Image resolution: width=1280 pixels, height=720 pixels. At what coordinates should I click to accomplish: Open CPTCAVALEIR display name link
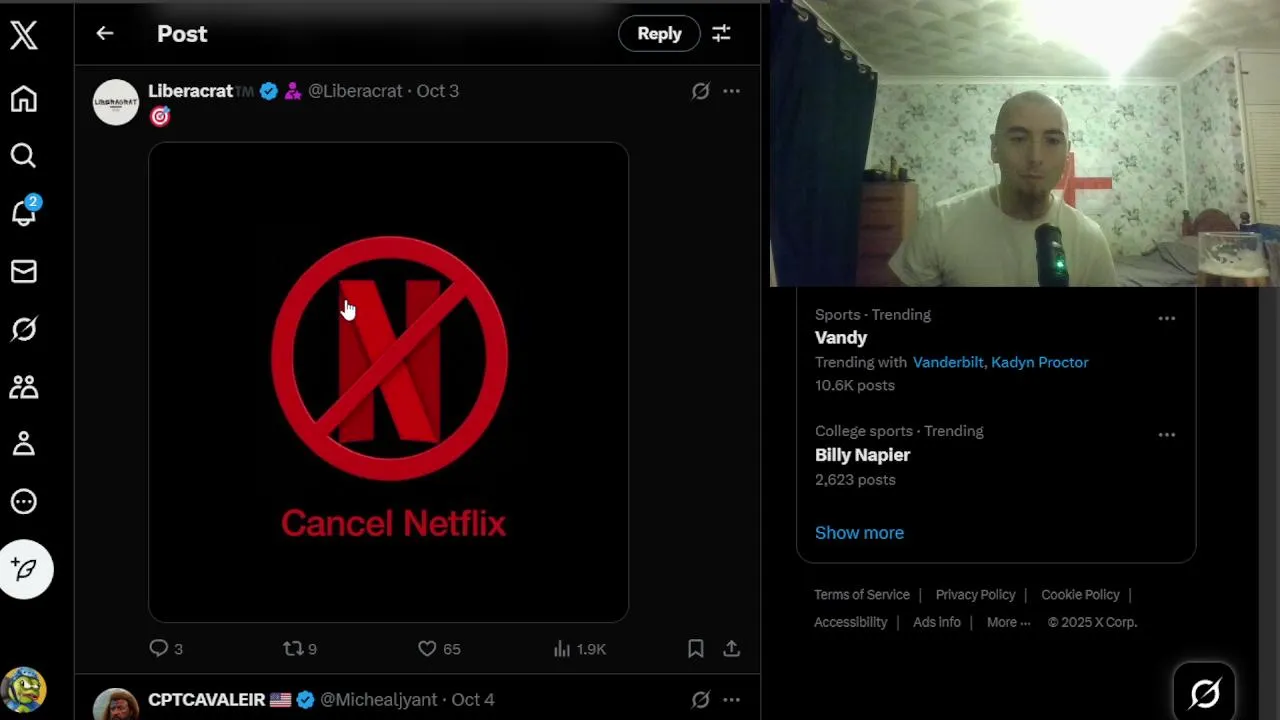pos(207,700)
